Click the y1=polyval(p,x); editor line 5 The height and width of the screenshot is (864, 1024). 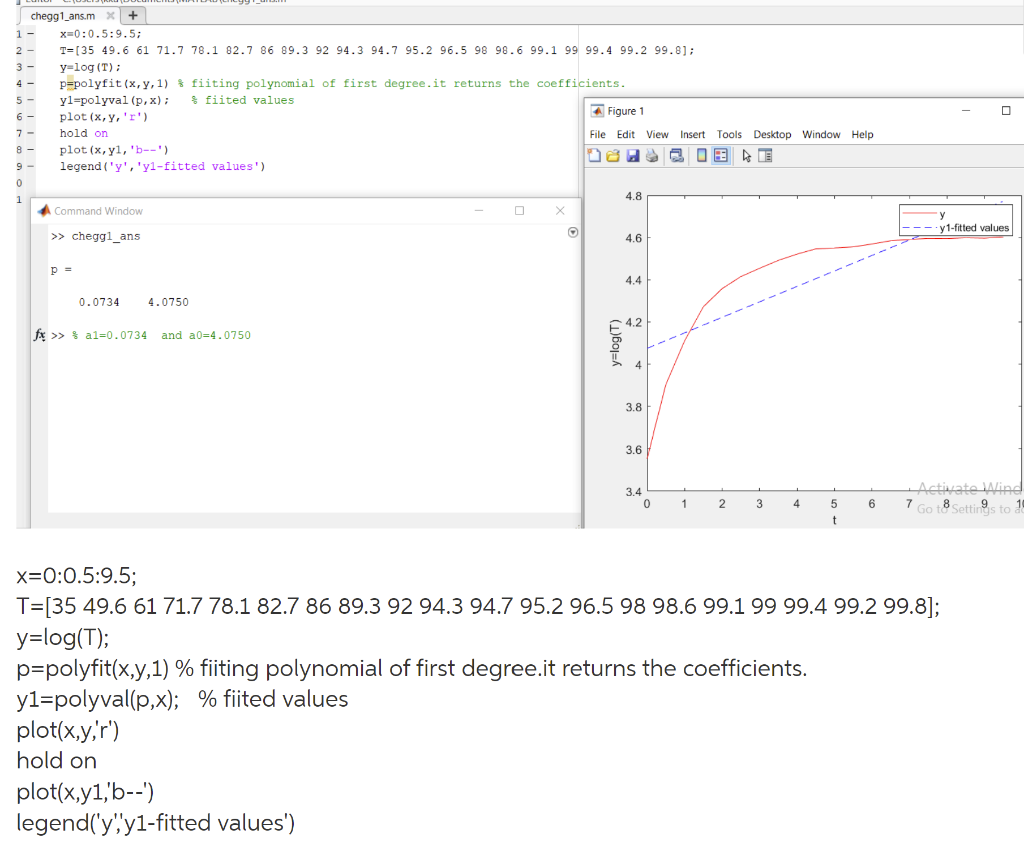coord(114,100)
